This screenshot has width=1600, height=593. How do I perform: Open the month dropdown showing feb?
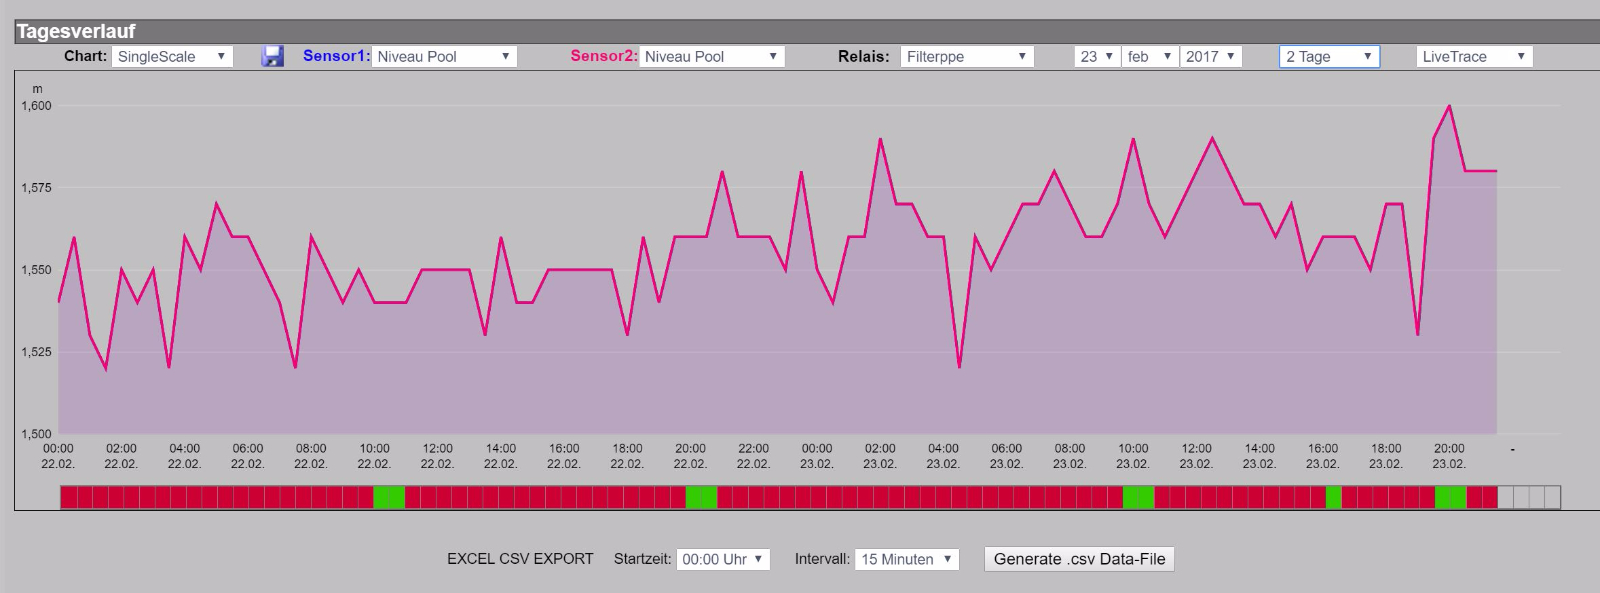[1149, 56]
